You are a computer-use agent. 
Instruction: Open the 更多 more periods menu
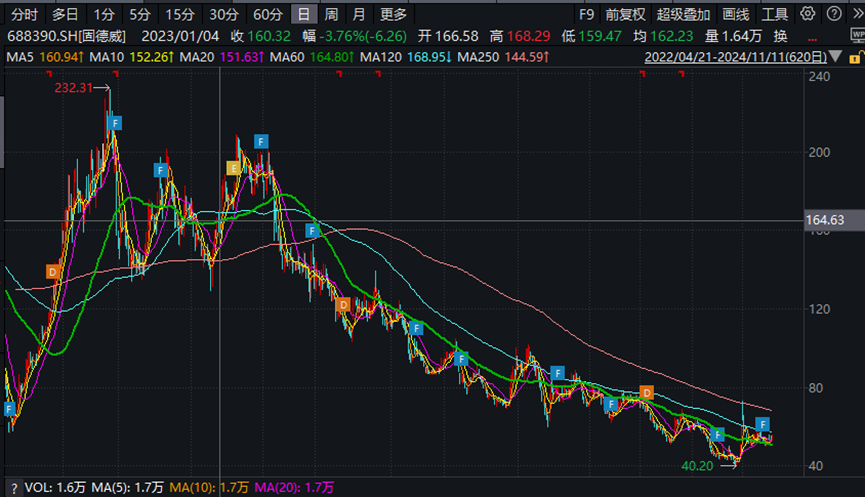(x=393, y=14)
